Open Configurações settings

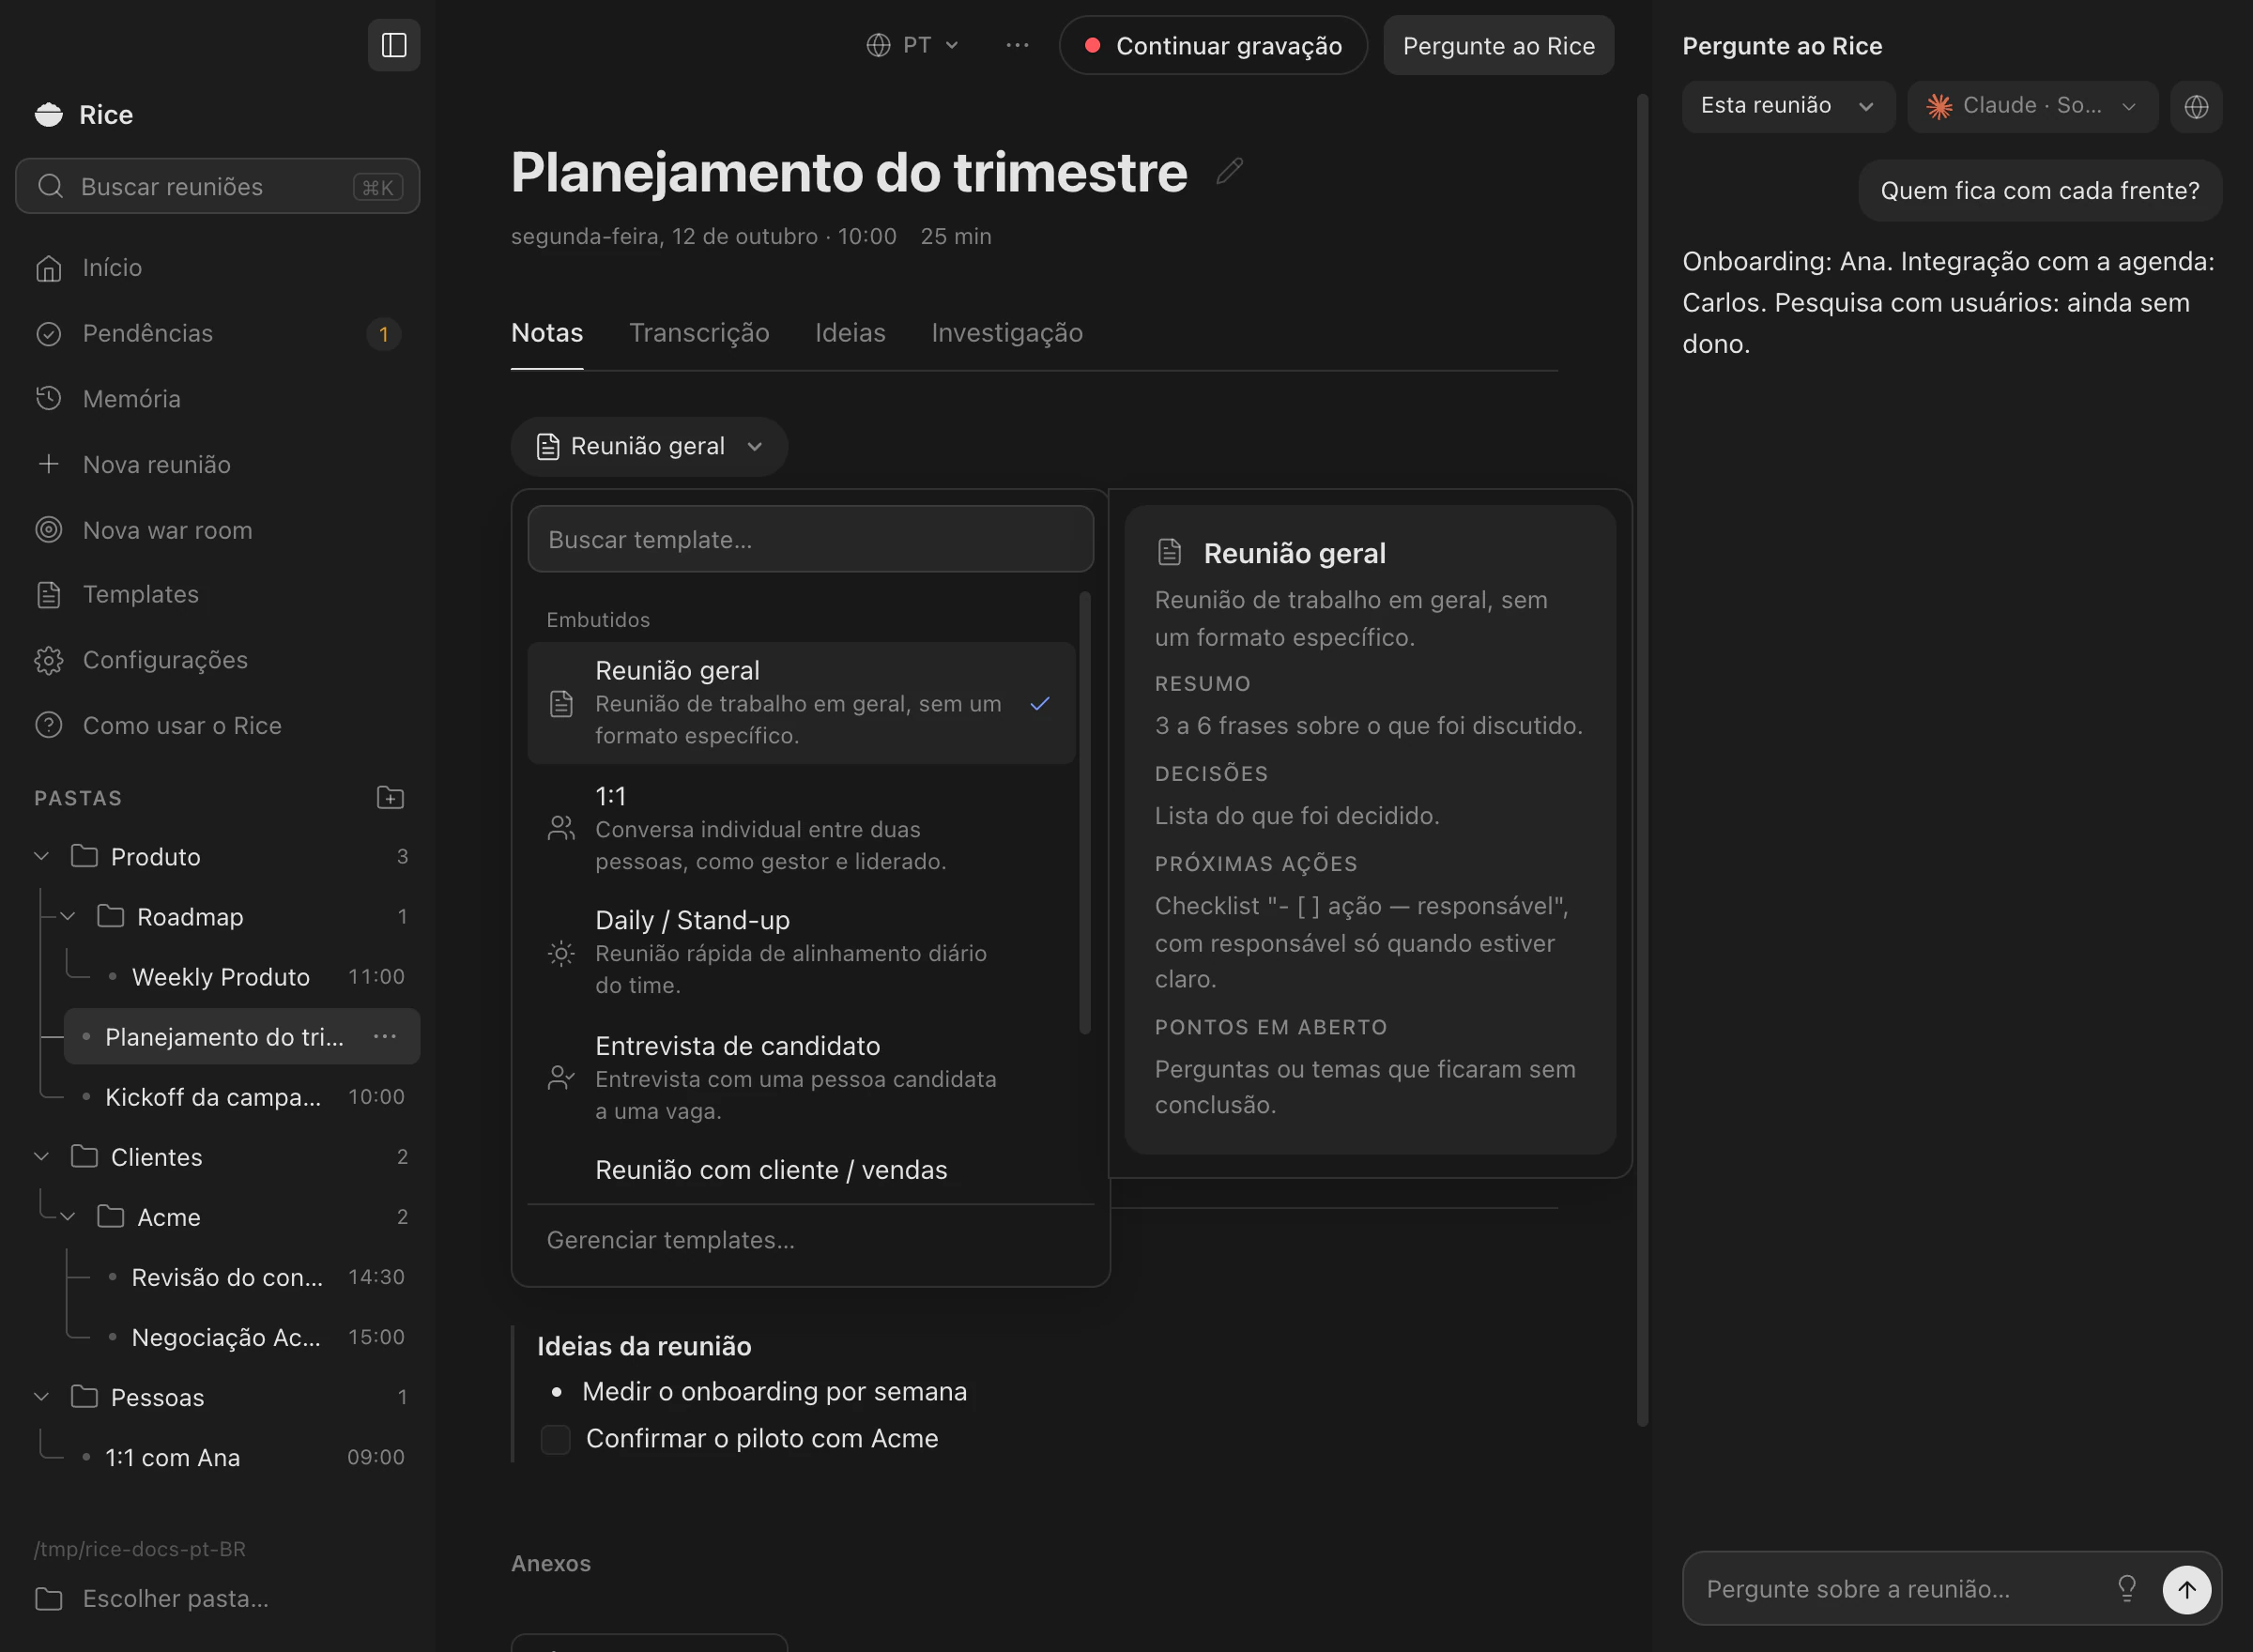tap(218, 660)
